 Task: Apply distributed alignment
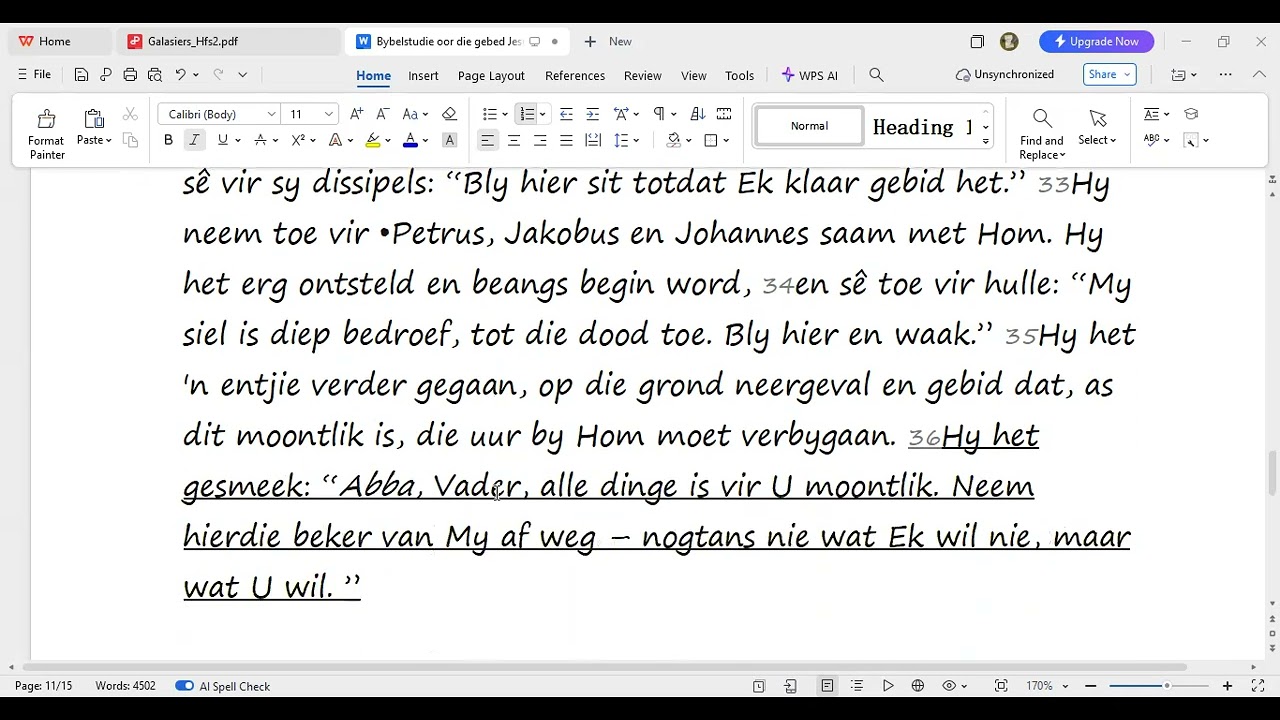tap(592, 141)
